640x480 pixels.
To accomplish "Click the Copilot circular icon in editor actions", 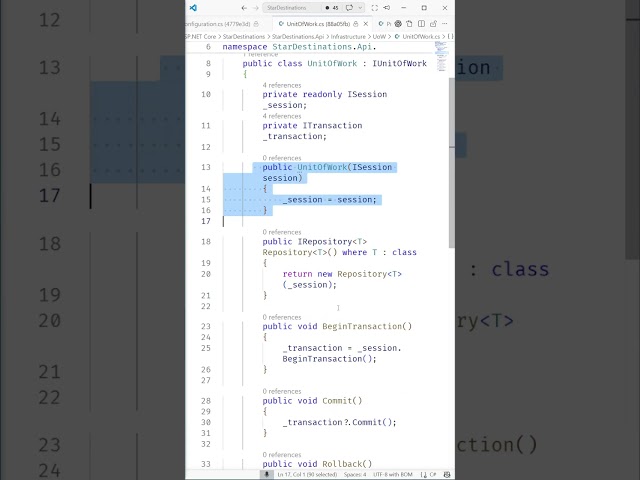I will (x=398, y=24).
